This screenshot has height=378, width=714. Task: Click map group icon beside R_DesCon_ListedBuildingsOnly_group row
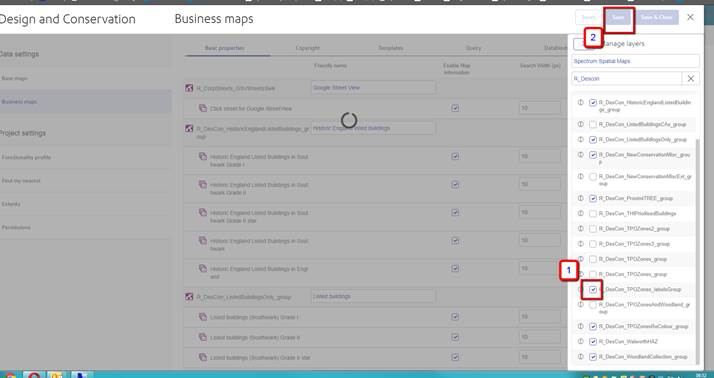189,296
